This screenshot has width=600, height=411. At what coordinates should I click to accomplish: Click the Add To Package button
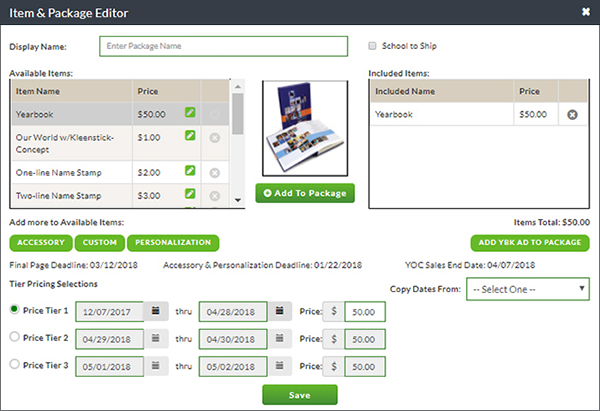point(305,192)
